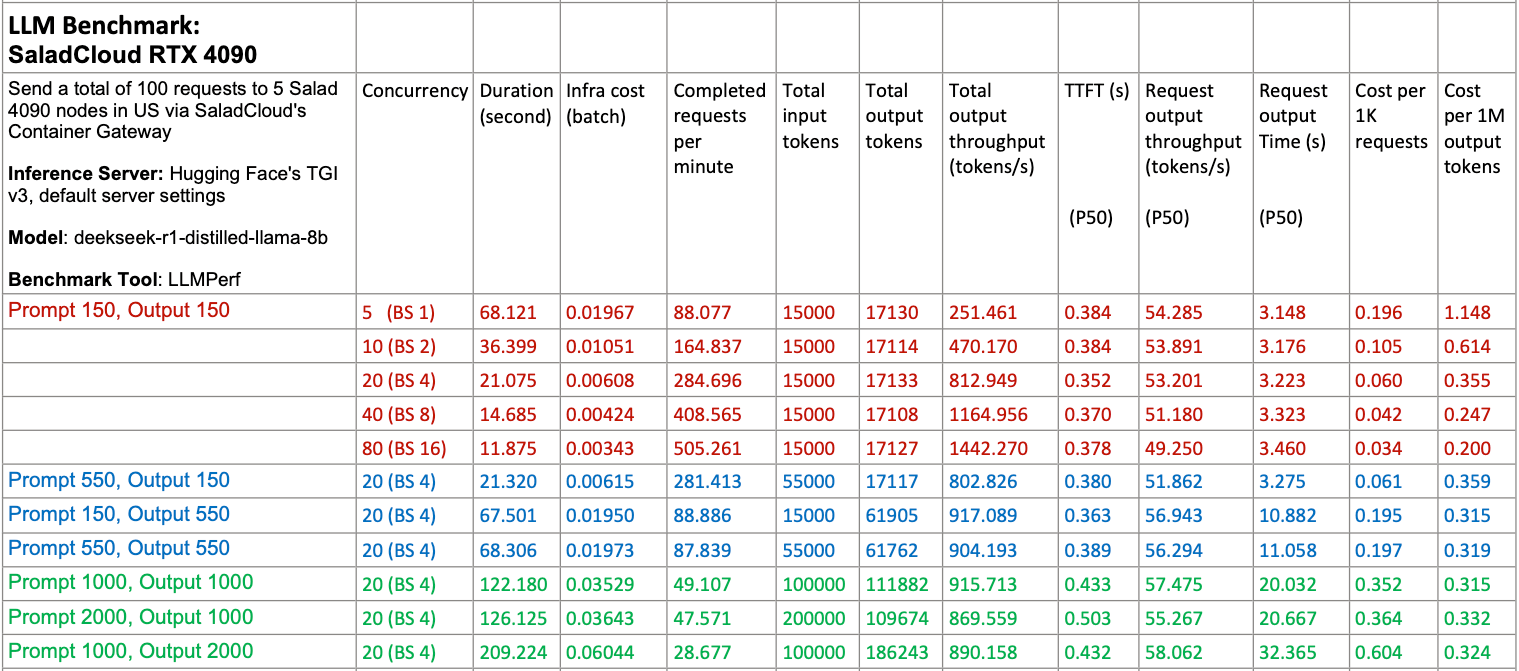1519x671 pixels.
Task: Click the 'Cost per 1M output tokens' header
Action: coord(1474,129)
